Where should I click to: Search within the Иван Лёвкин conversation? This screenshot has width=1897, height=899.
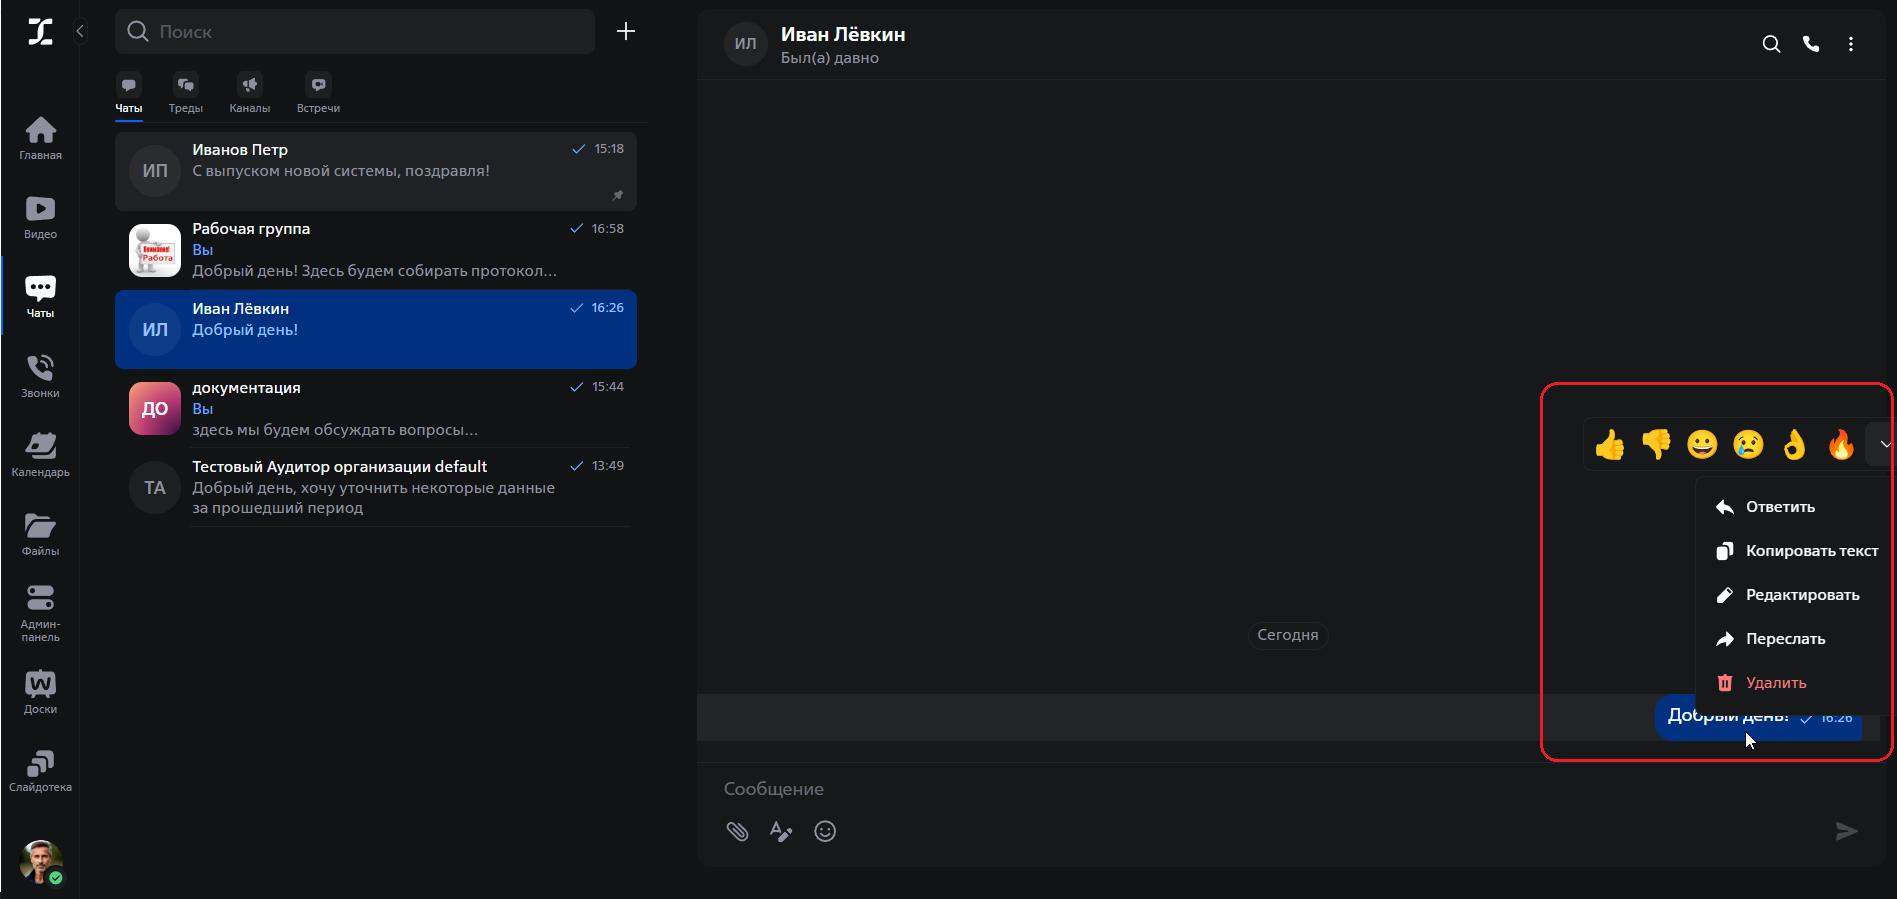[x=1771, y=44]
